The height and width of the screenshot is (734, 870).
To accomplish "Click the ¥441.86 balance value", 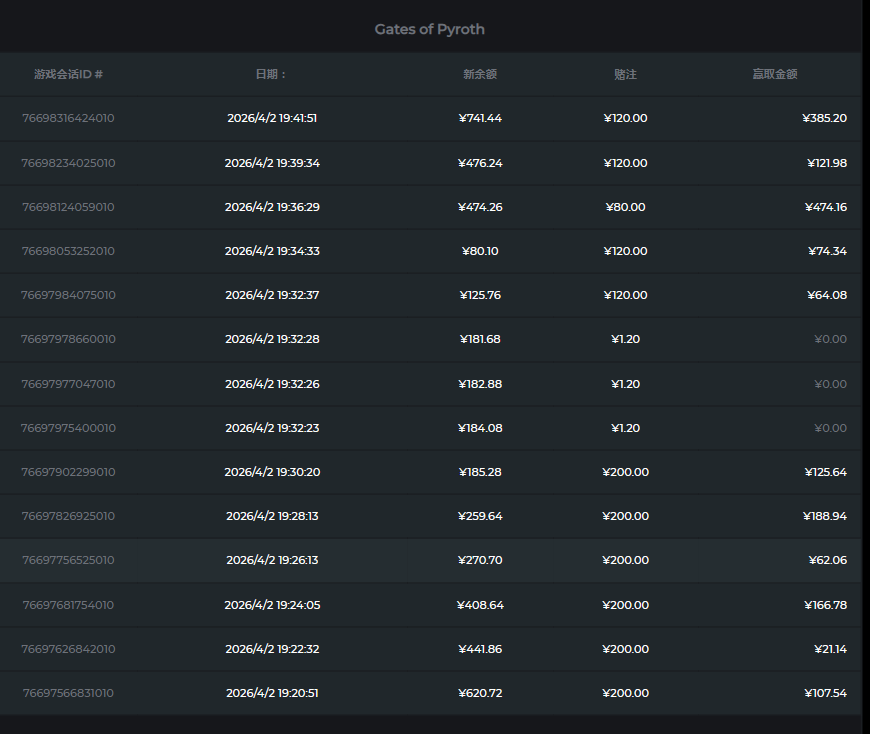I will [x=480, y=649].
